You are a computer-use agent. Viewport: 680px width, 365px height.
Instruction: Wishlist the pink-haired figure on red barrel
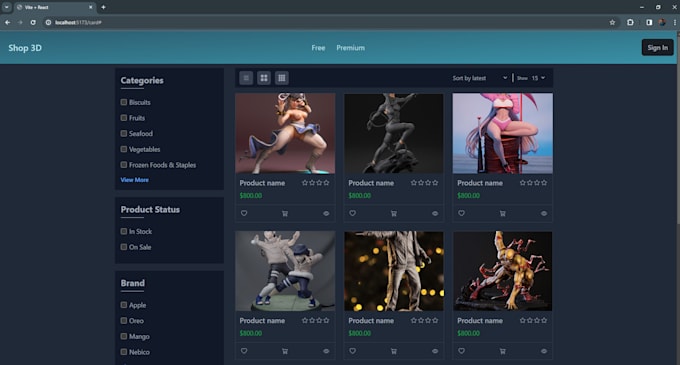click(461, 213)
